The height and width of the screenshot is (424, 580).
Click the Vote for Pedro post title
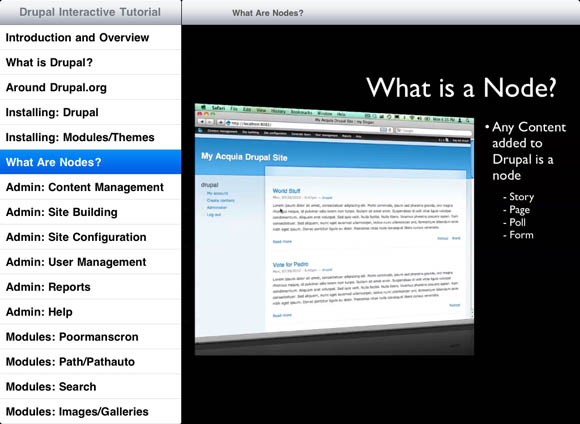coord(290,264)
